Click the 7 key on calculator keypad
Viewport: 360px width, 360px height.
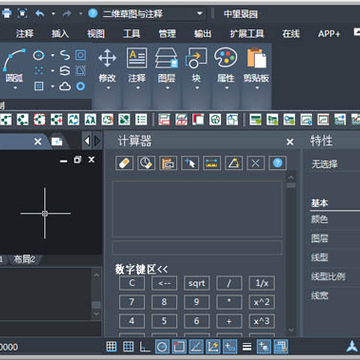[x=132, y=302]
